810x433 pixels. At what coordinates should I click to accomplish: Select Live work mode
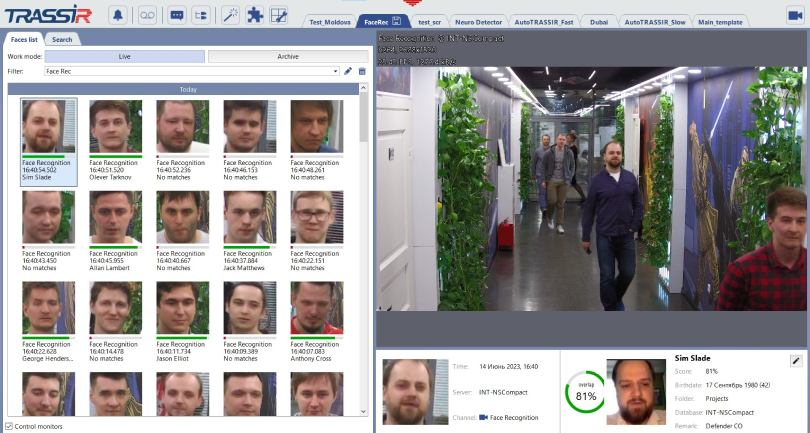124,56
